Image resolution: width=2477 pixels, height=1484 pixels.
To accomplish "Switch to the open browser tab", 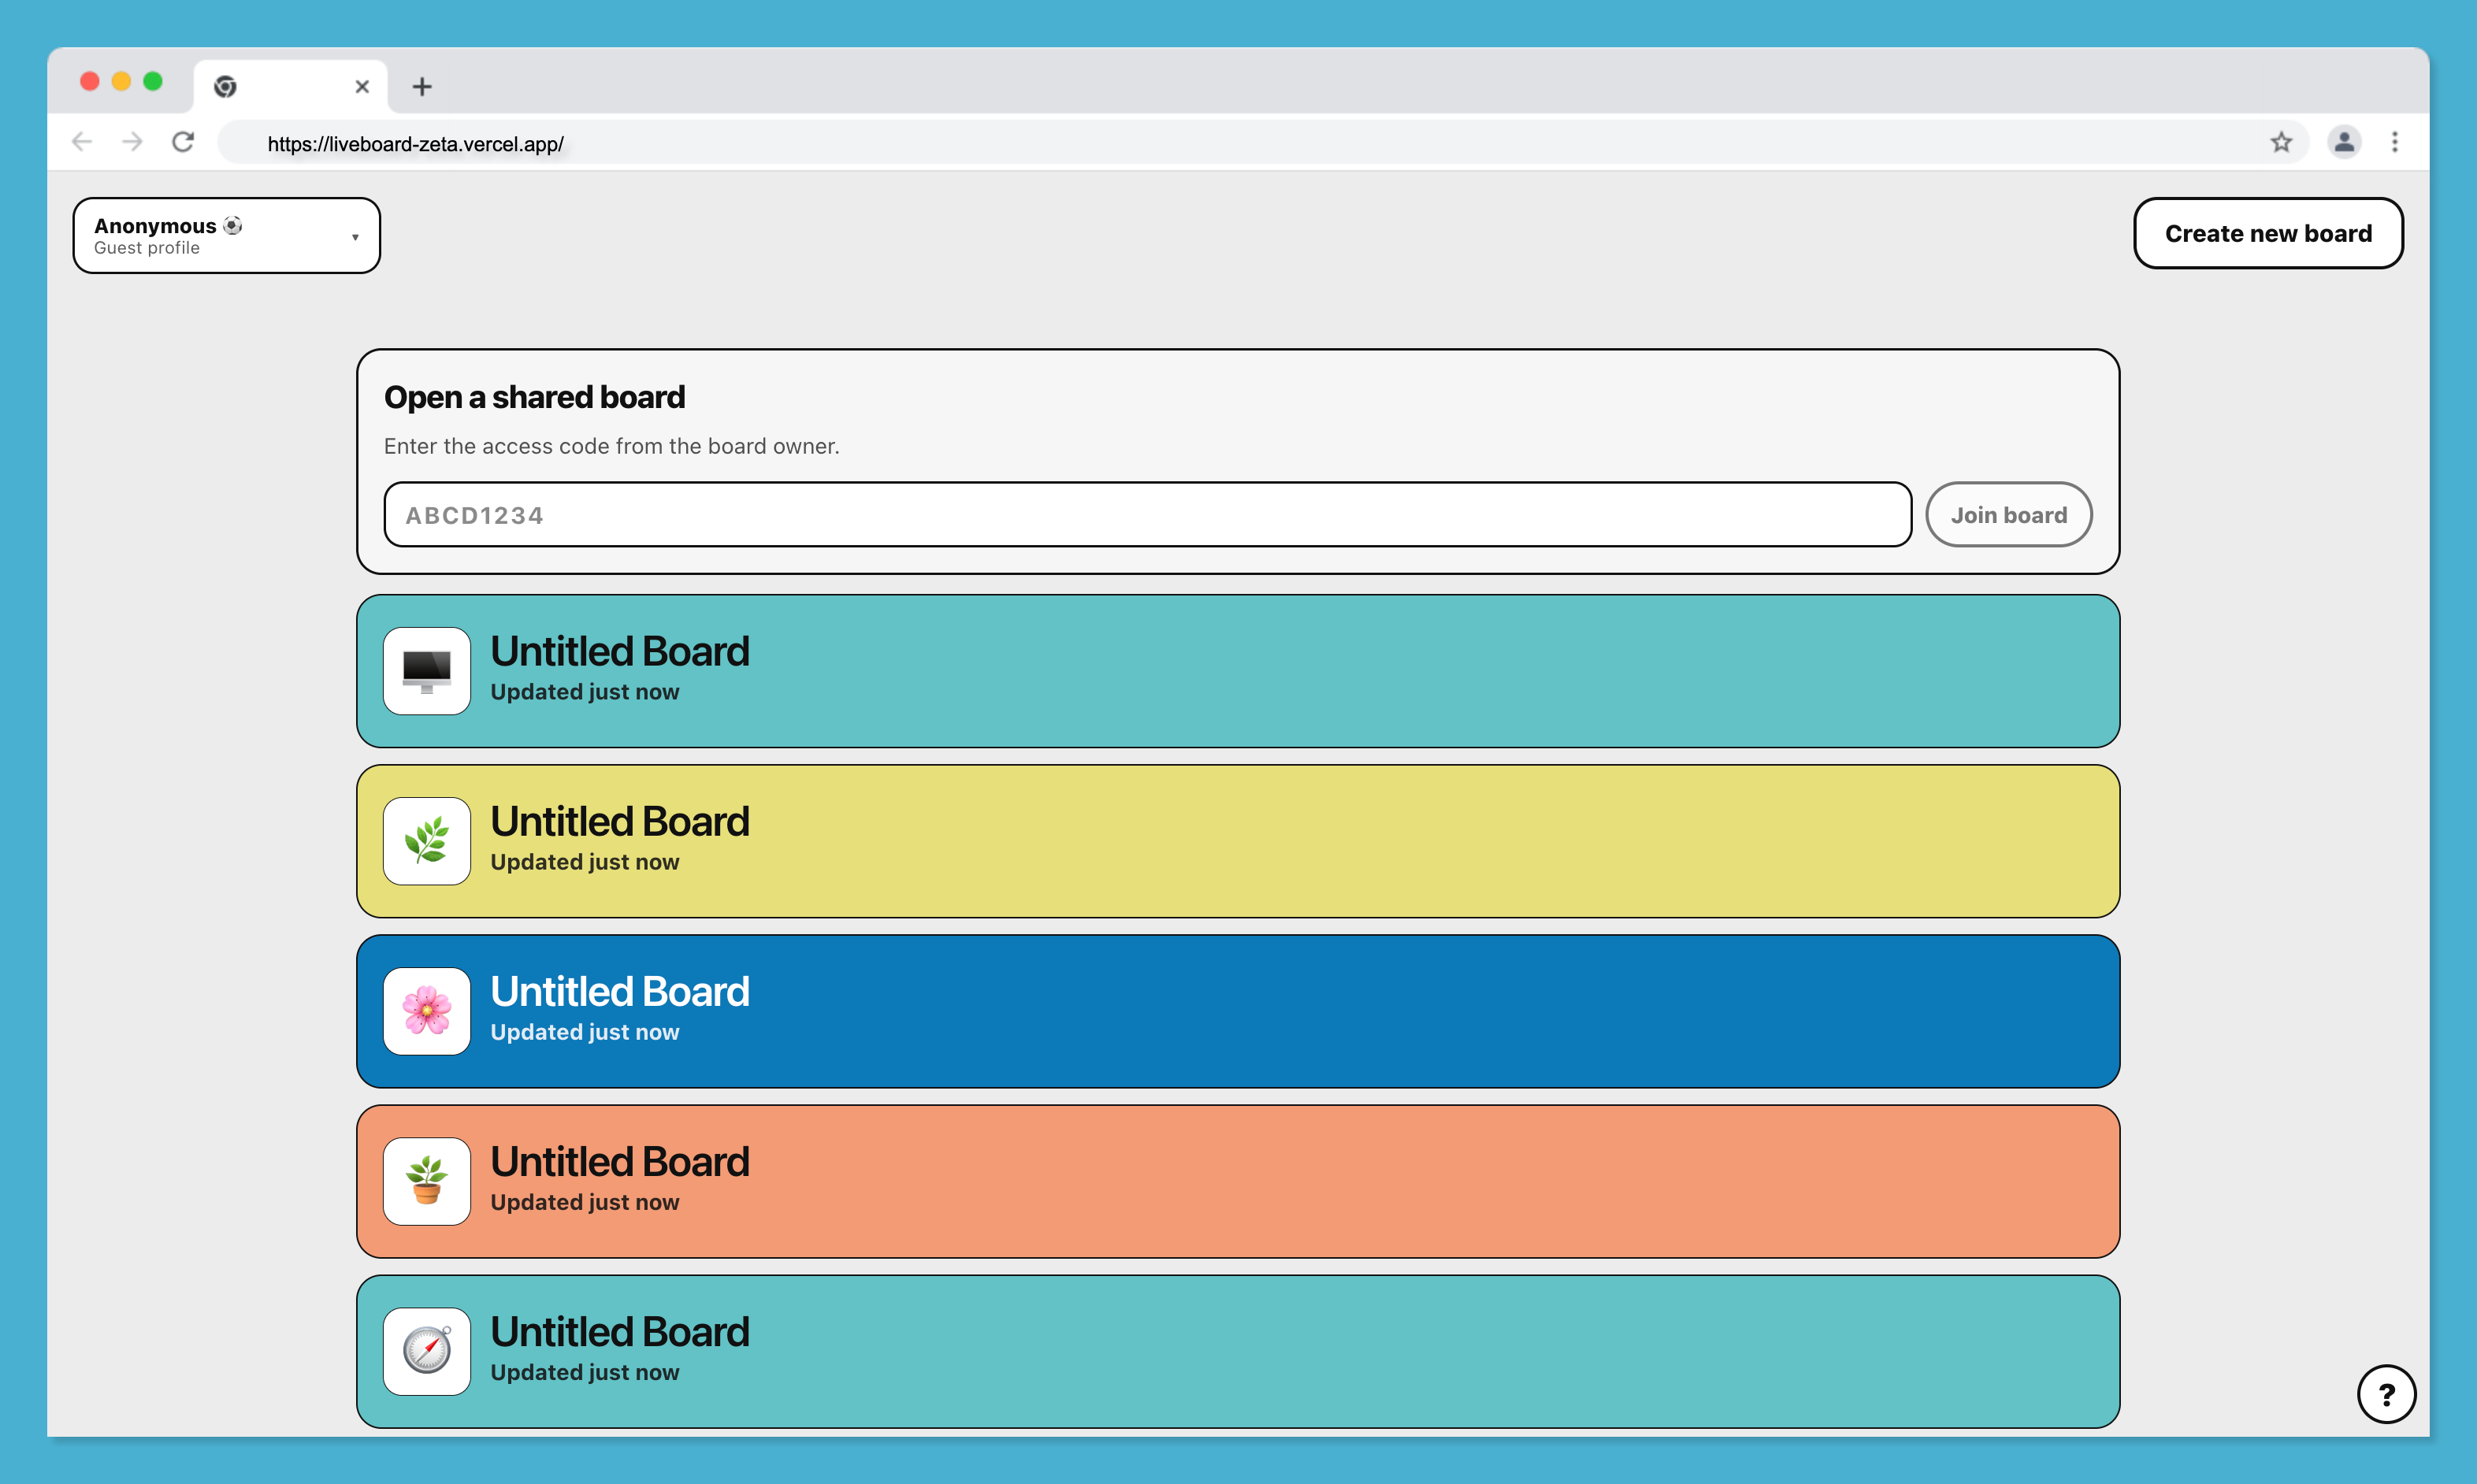I will pos(280,87).
